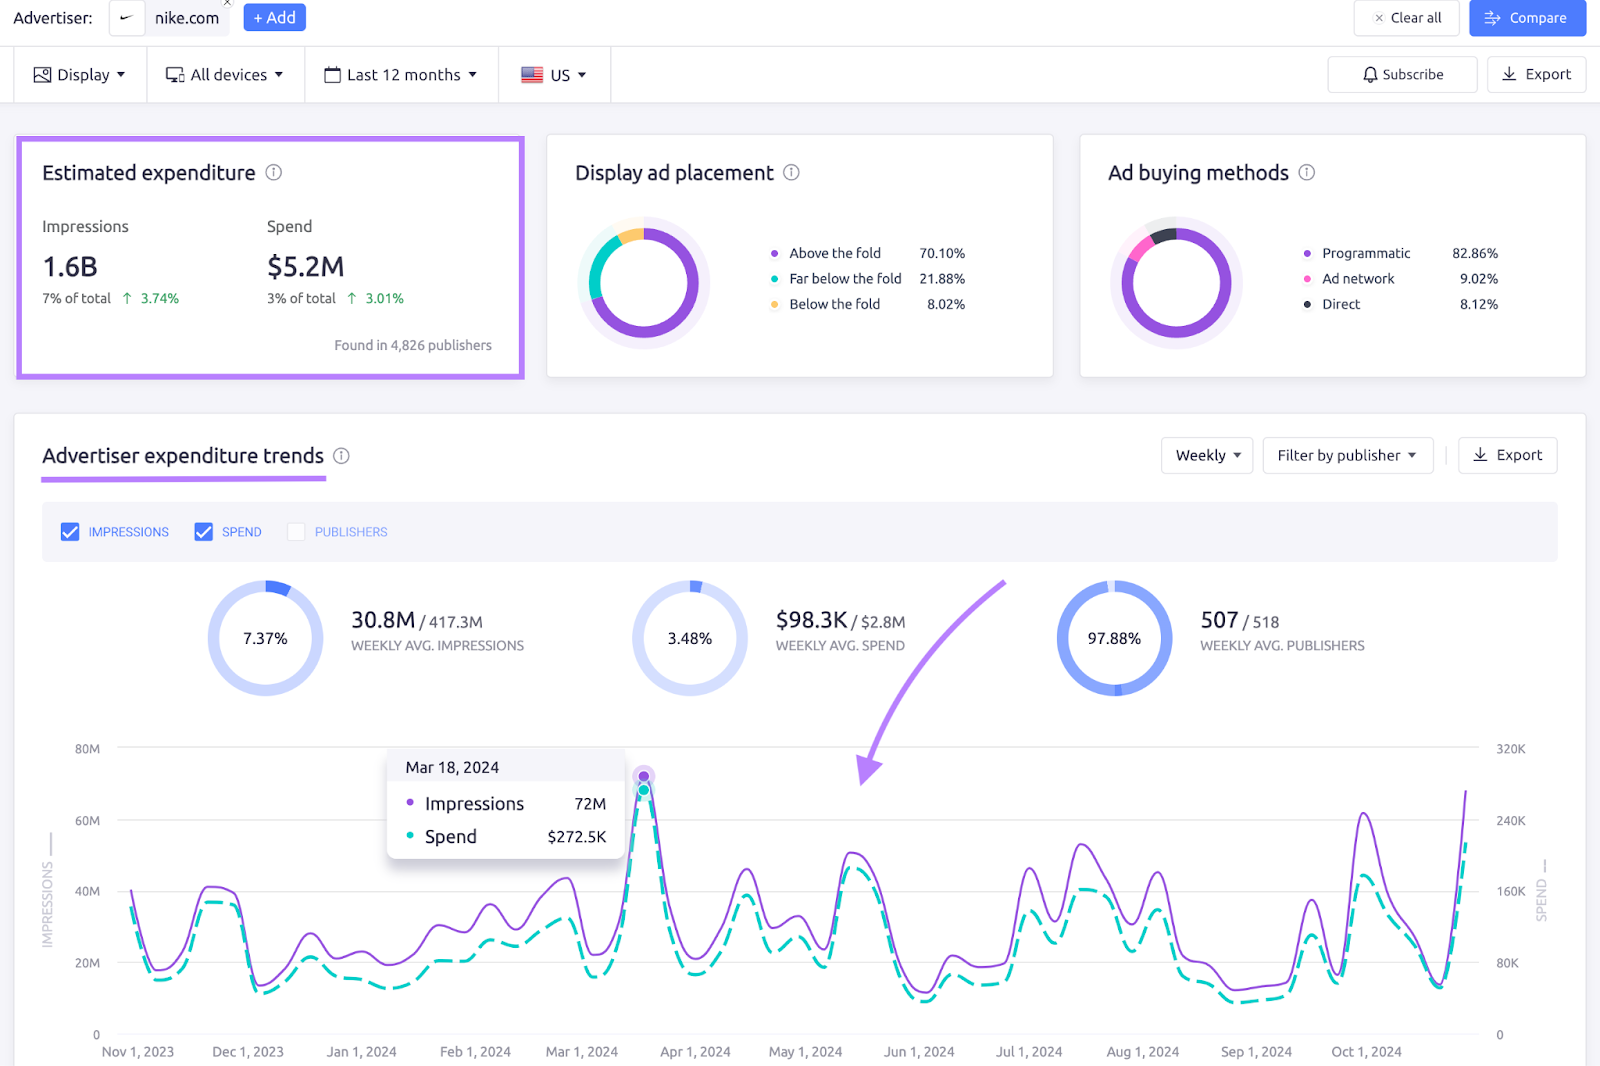1600x1066 pixels.
Task: Uncheck the Spend checkbox
Action: pos(204,532)
